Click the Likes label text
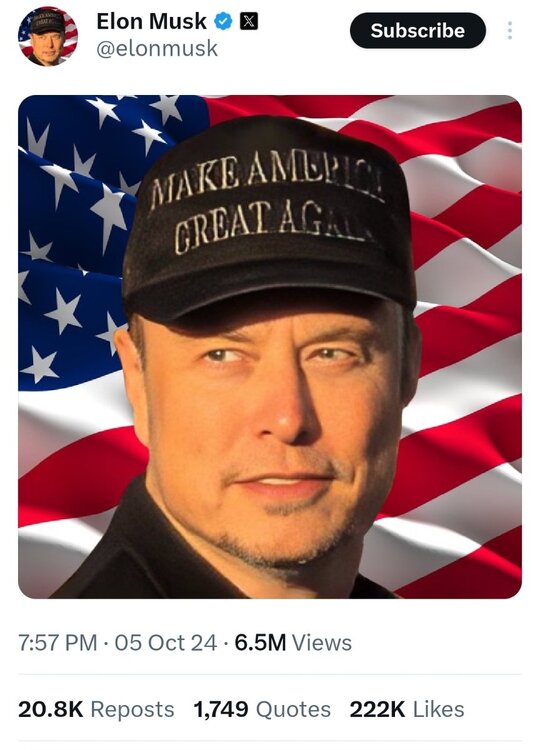This screenshot has width=540, height=750. [439, 709]
